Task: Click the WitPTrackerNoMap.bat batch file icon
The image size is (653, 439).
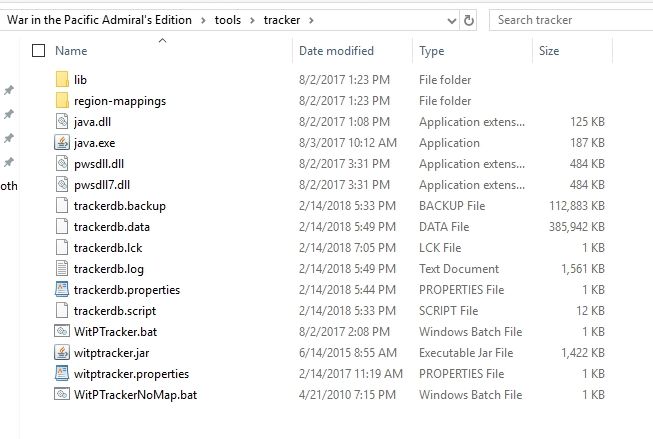Action: point(62,394)
